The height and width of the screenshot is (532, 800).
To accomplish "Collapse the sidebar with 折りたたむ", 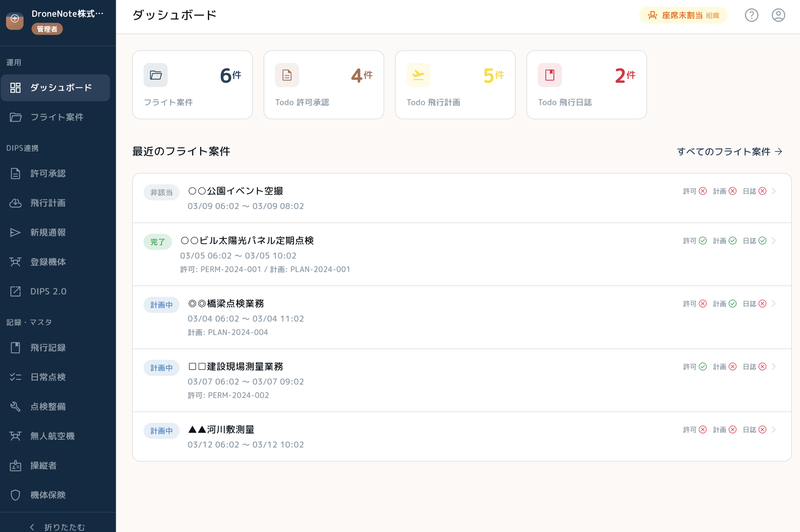I will tap(57, 526).
